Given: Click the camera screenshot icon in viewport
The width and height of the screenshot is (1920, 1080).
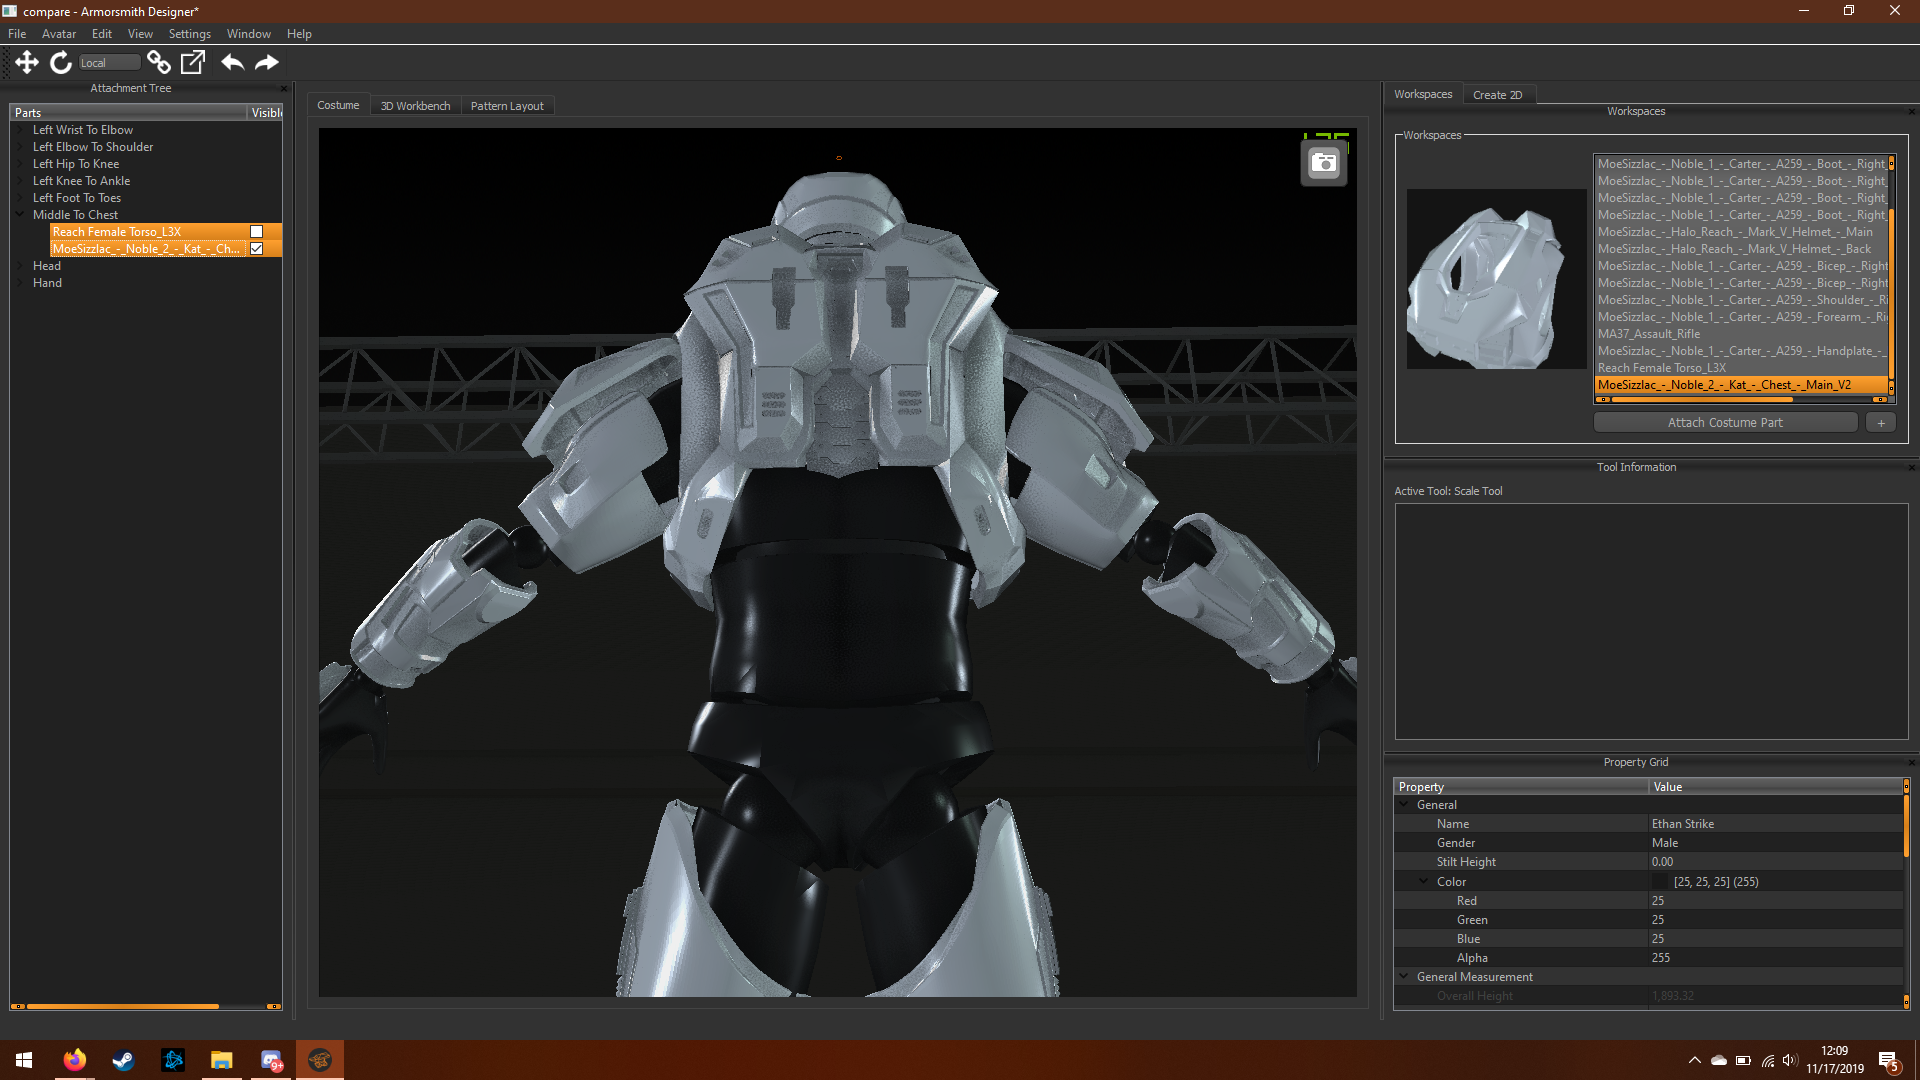Looking at the screenshot, I should coord(1323,163).
